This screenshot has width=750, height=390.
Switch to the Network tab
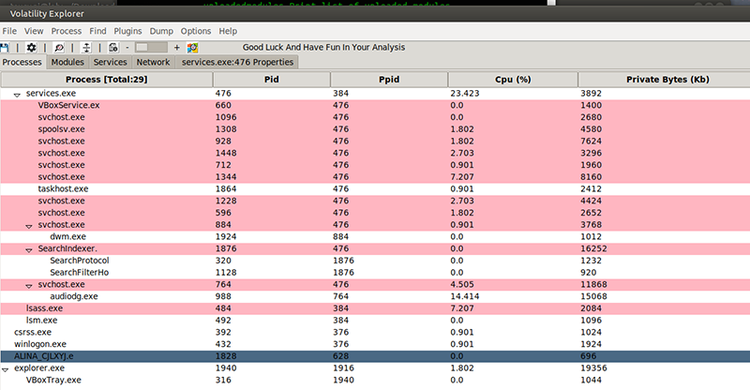coord(153,62)
